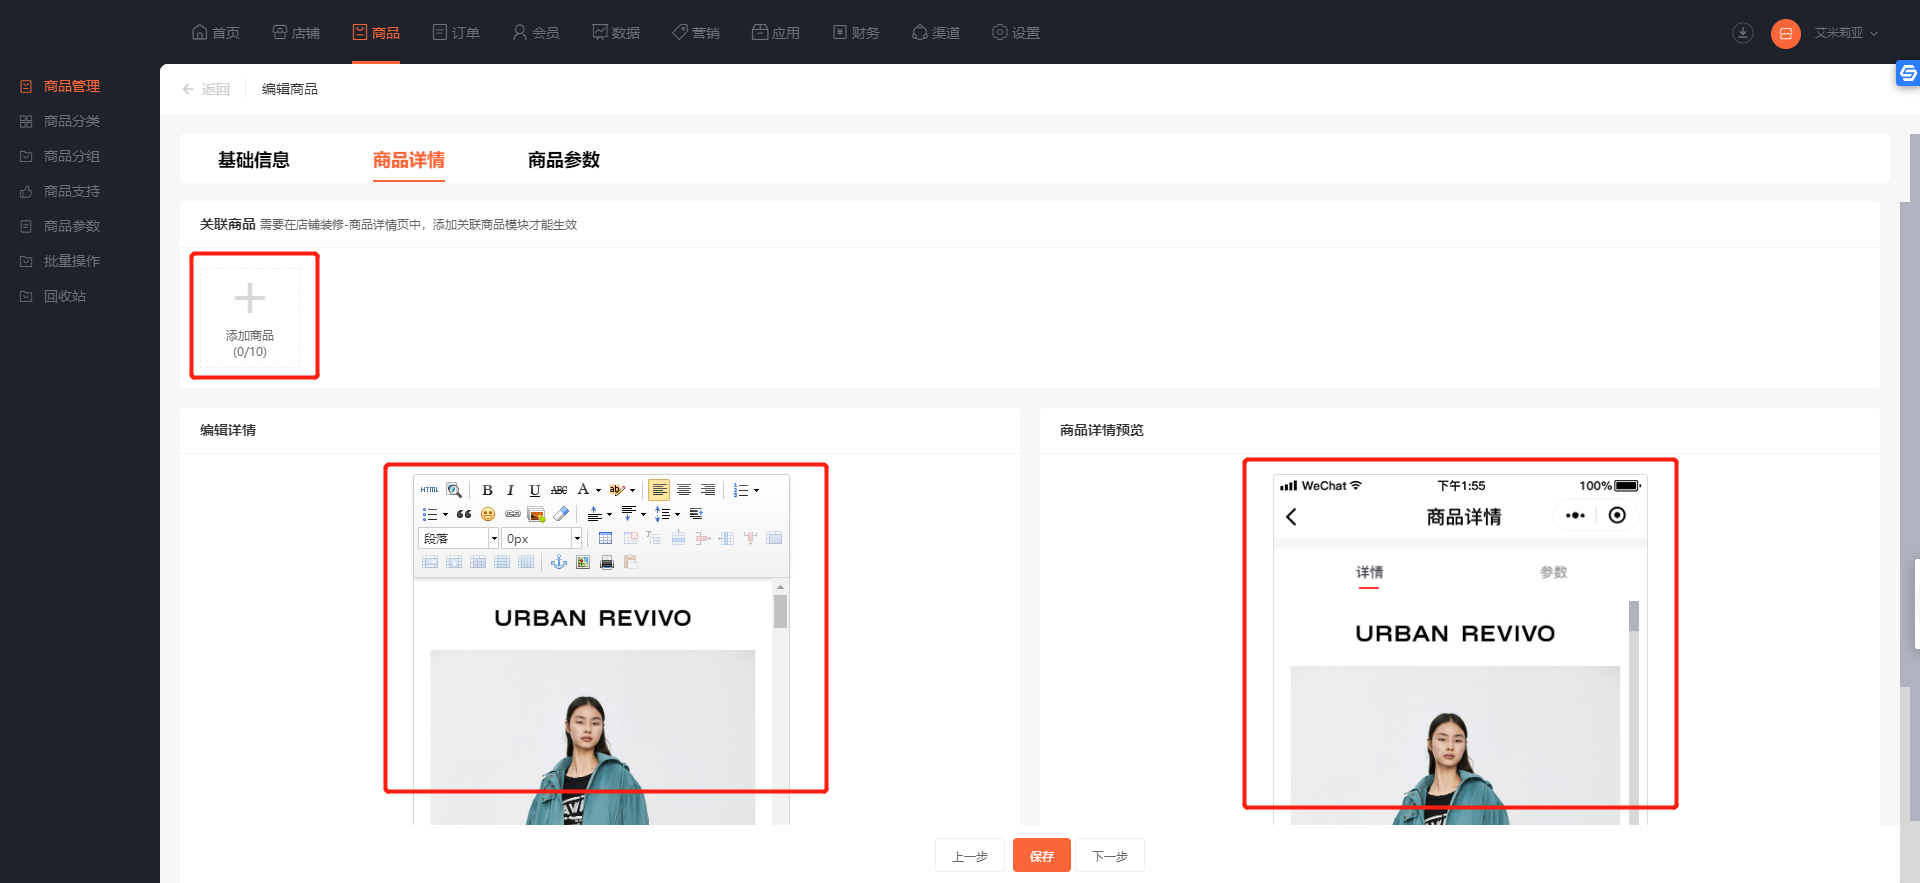Insert a hyperlink with chain icon
The height and width of the screenshot is (883, 1920).
coord(512,514)
